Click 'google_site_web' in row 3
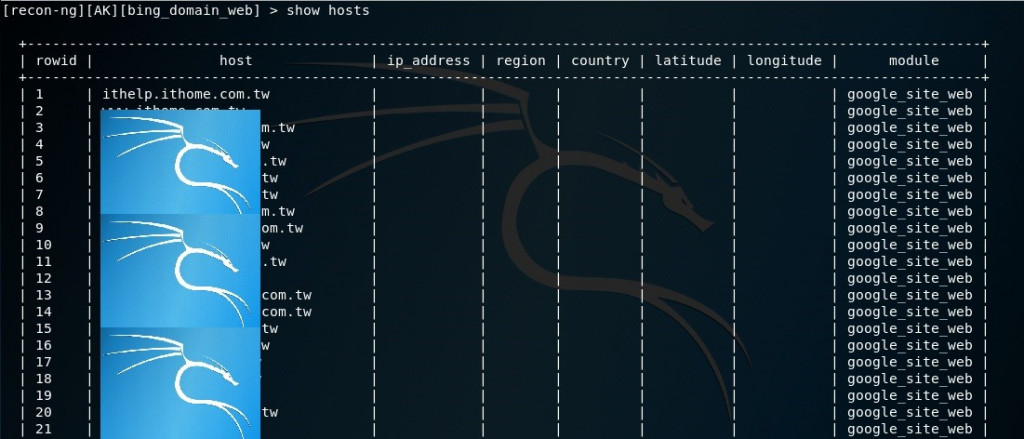 click(x=910, y=127)
